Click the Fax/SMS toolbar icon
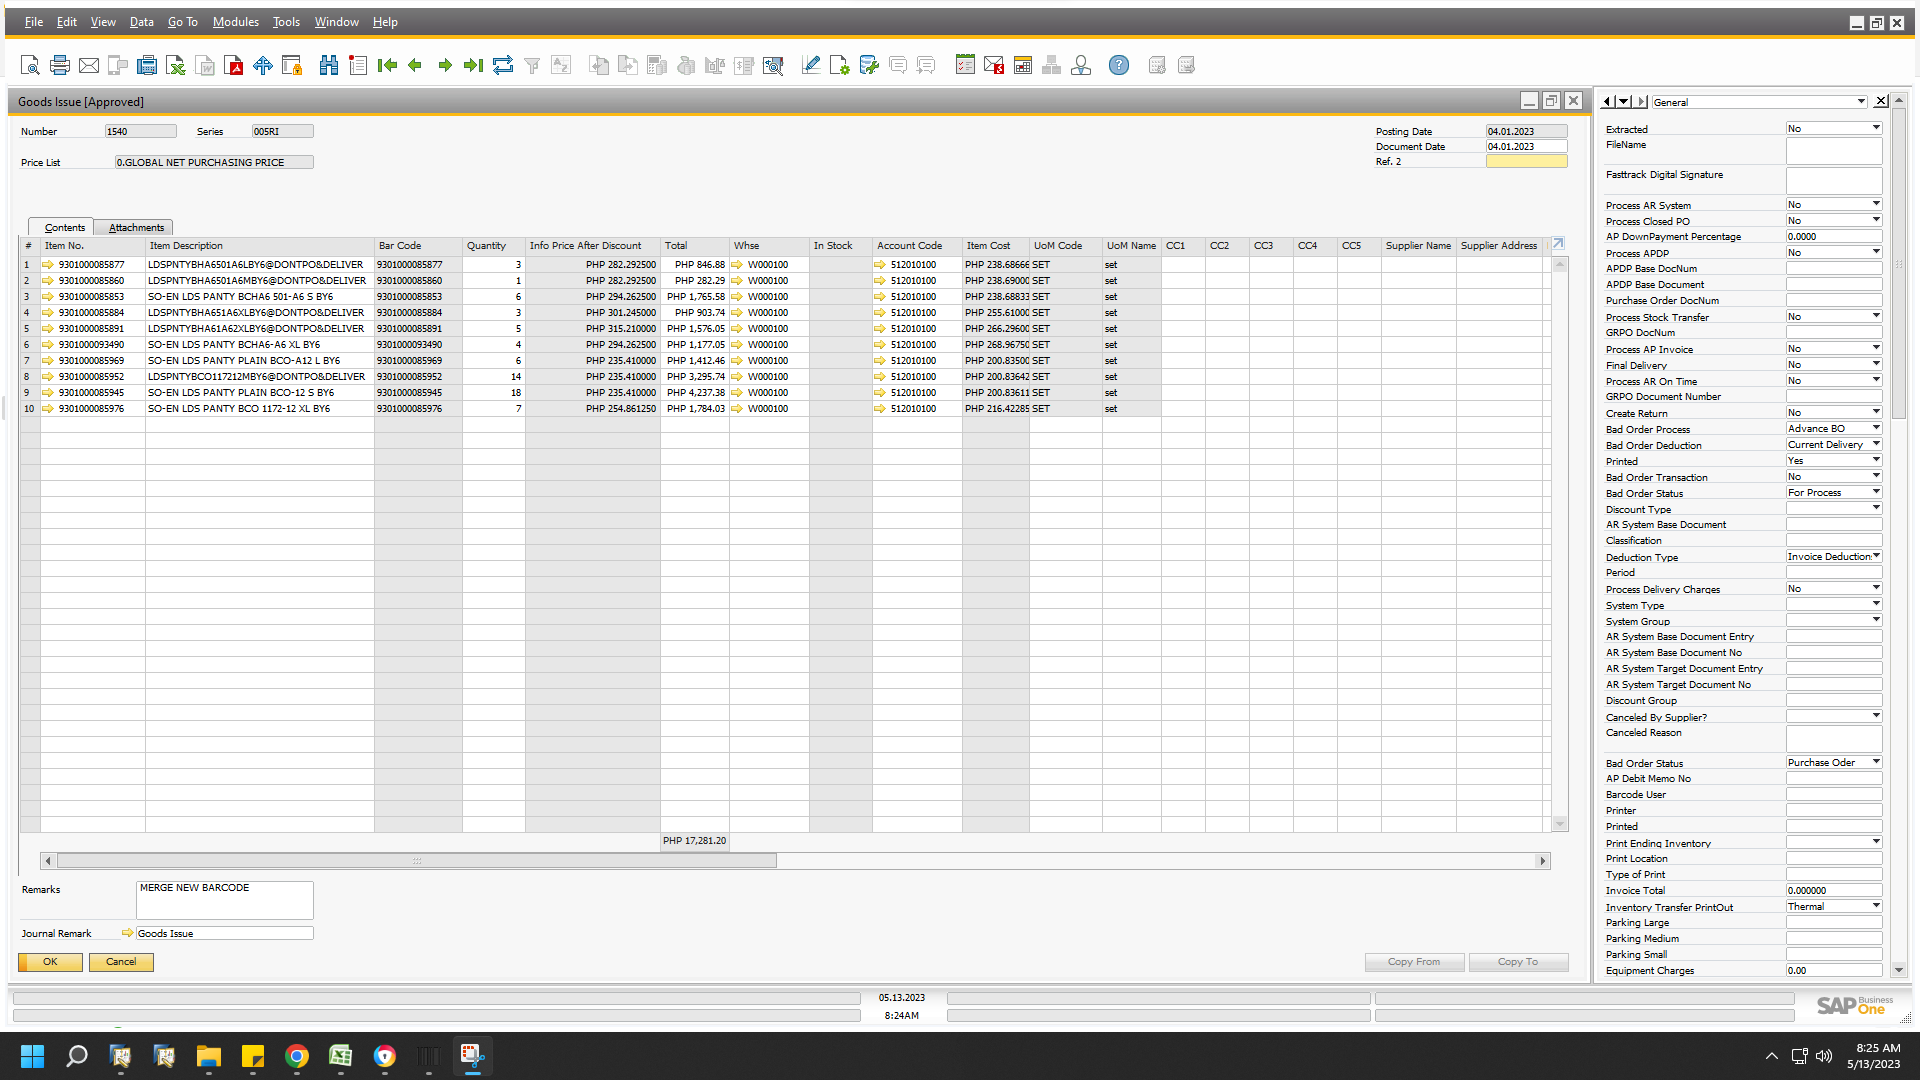The image size is (1920, 1080). click(147, 66)
